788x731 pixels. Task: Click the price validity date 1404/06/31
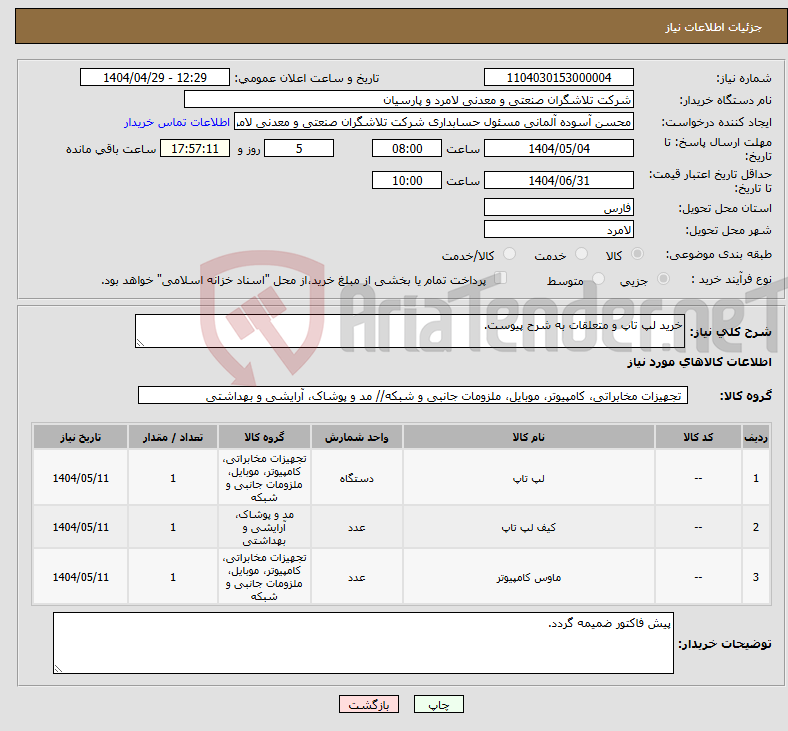558,180
